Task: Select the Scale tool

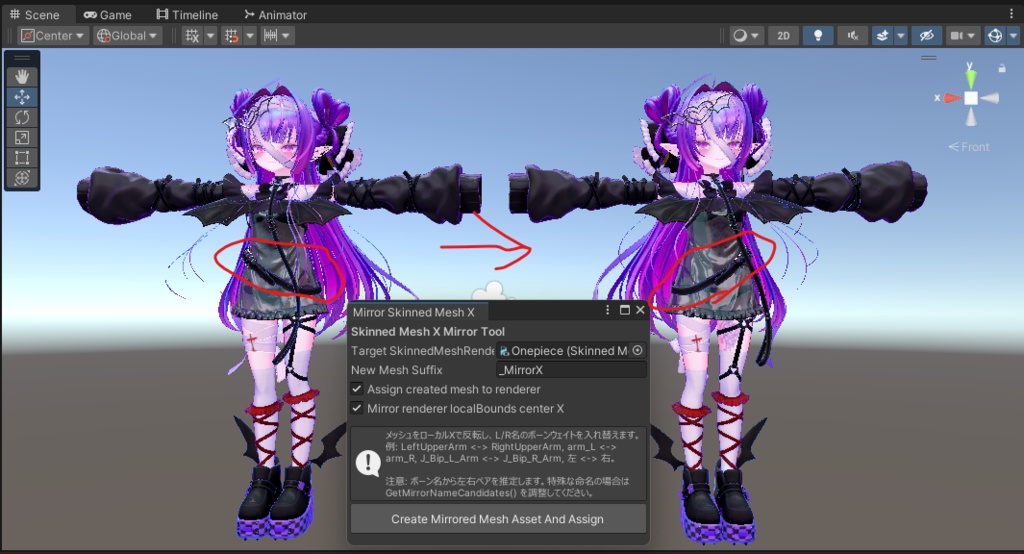Action: pos(22,138)
